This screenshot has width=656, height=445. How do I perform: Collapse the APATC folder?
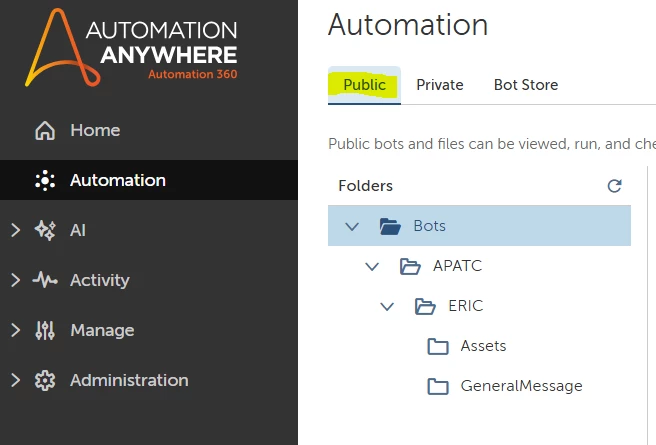[372, 266]
